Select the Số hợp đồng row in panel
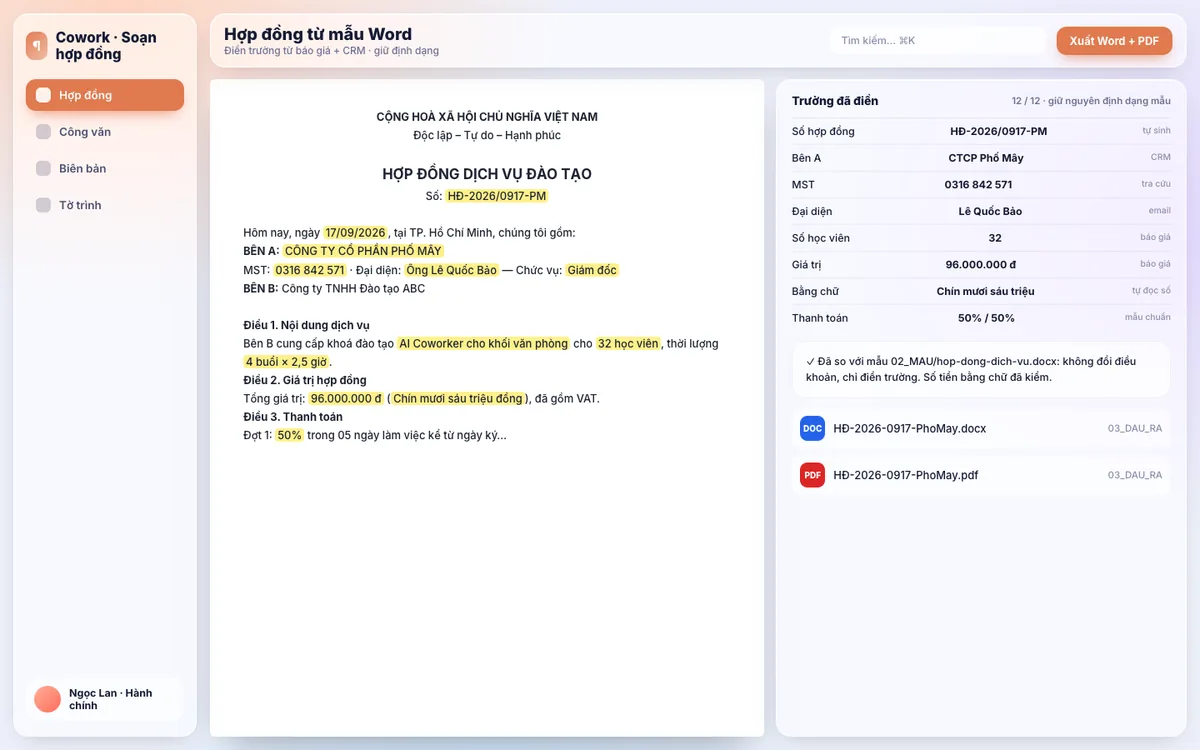Screen dimensions: 1200x750 [x=981, y=131]
